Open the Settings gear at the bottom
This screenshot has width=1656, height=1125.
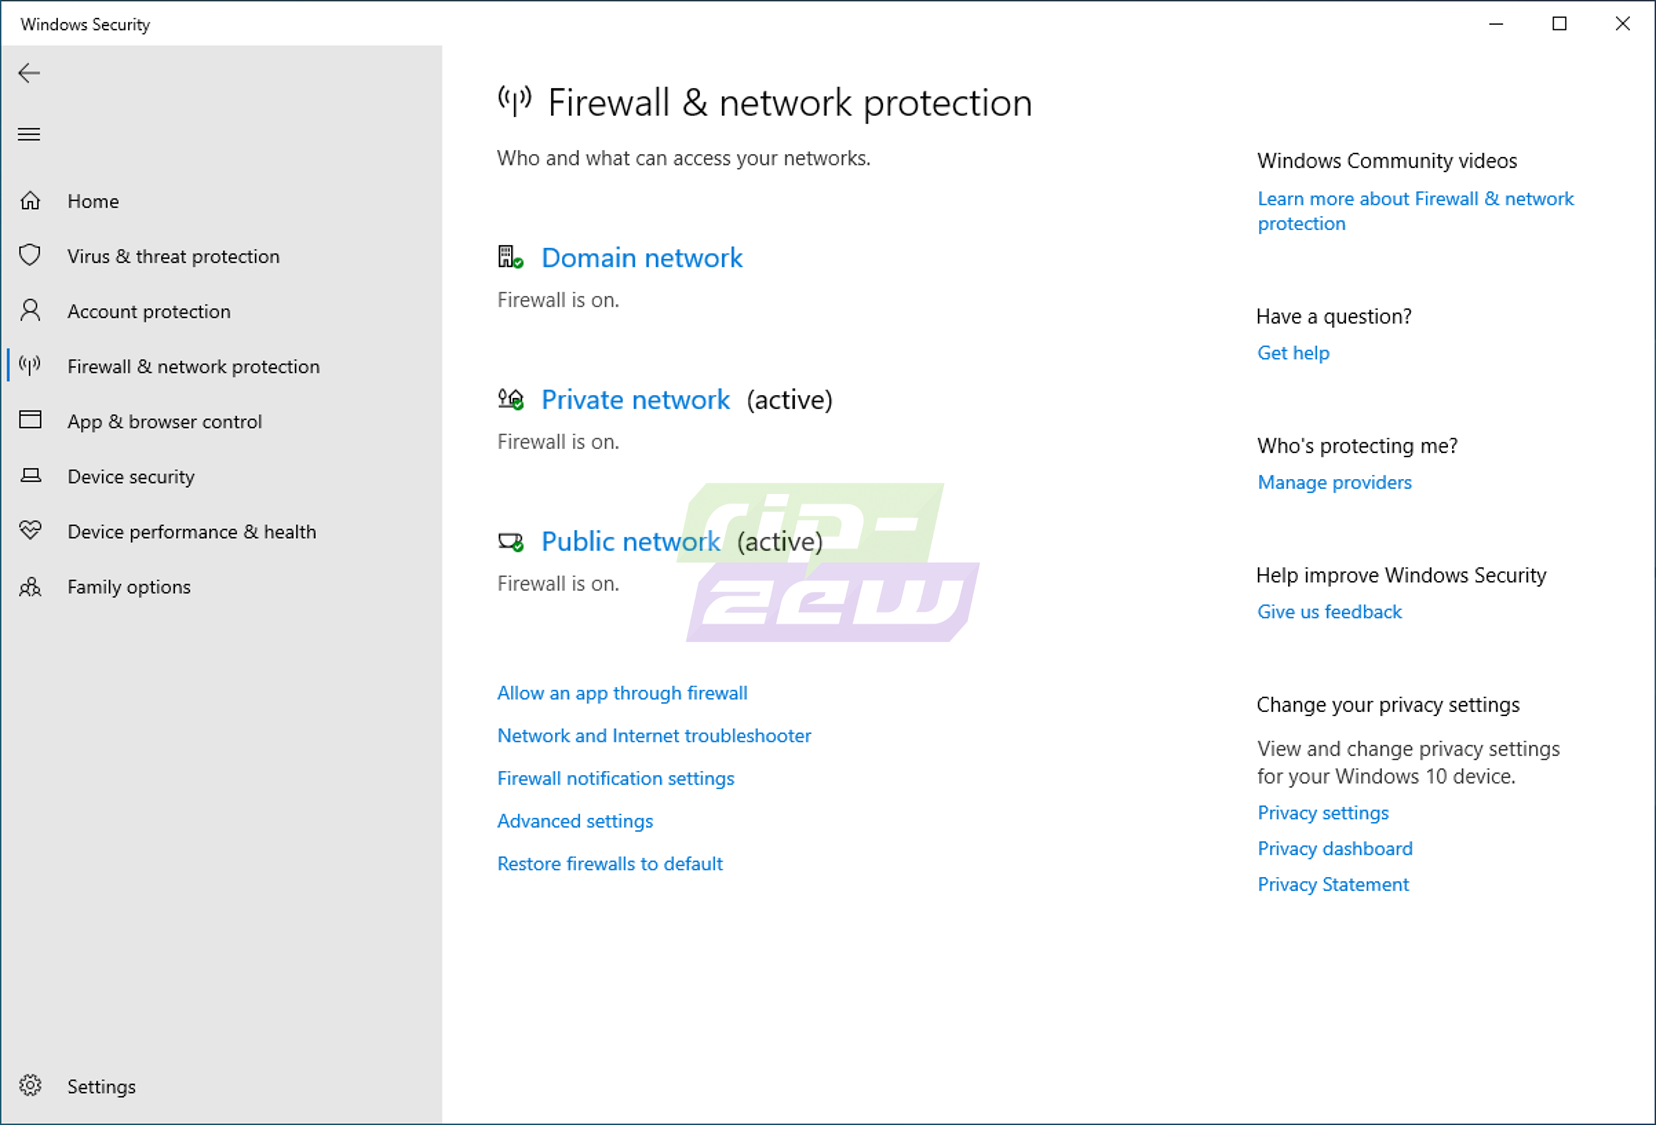[x=30, y=1085]
